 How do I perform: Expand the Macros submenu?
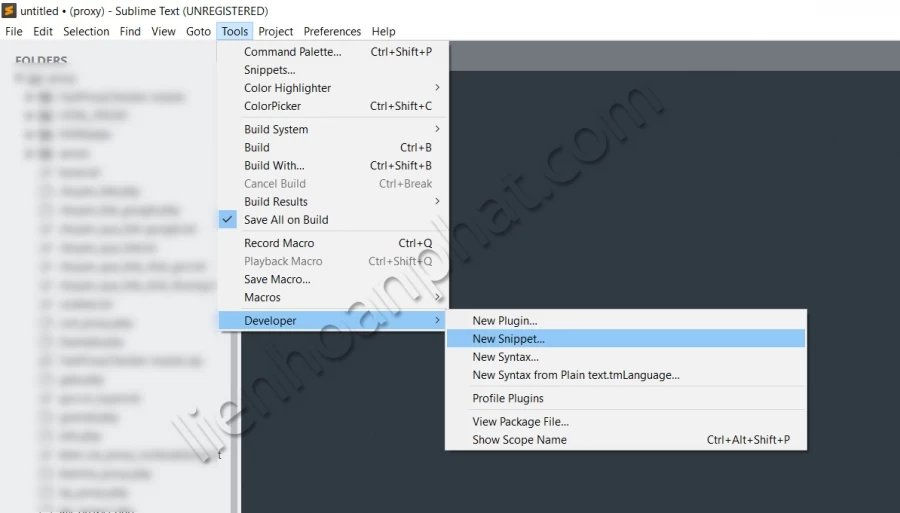click(x=333, y=297)
